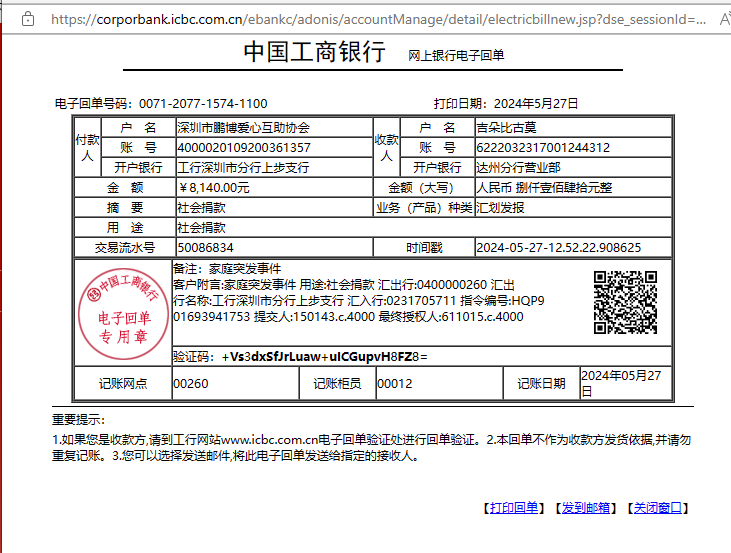The image size is (731, 553).
Task: Select timestamp 2024-05-27-12.52.22.908625
Action: pos(559,248)
